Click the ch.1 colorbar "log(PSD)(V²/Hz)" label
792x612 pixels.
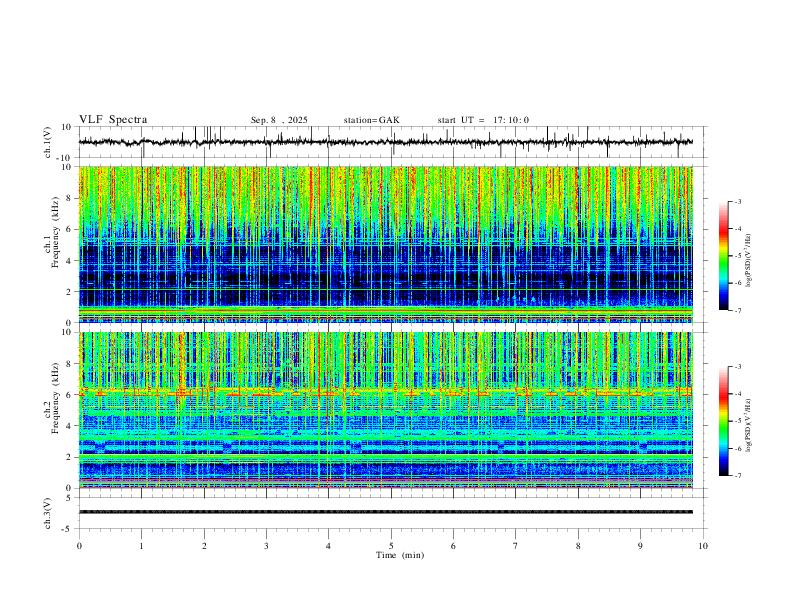pos(748,261)
